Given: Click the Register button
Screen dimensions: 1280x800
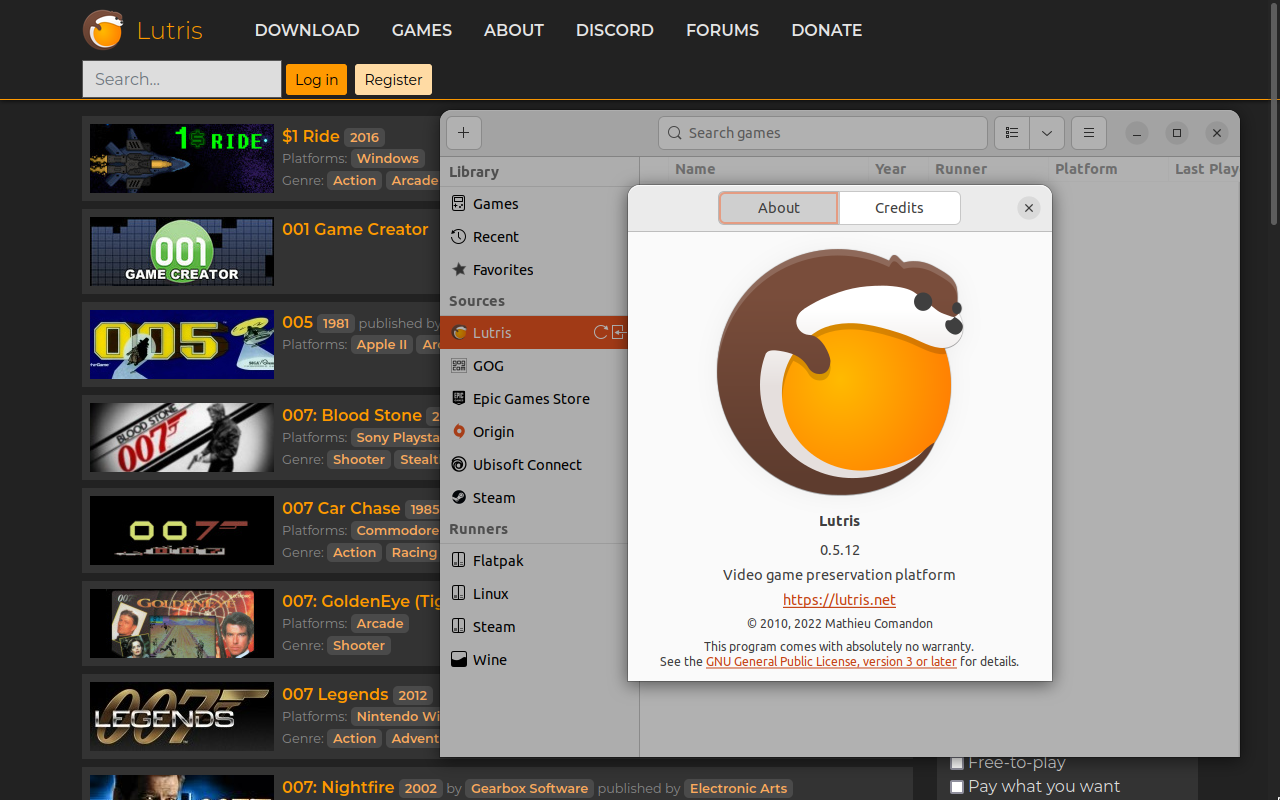Looking at the screenshot, I should tap(393, 80).
